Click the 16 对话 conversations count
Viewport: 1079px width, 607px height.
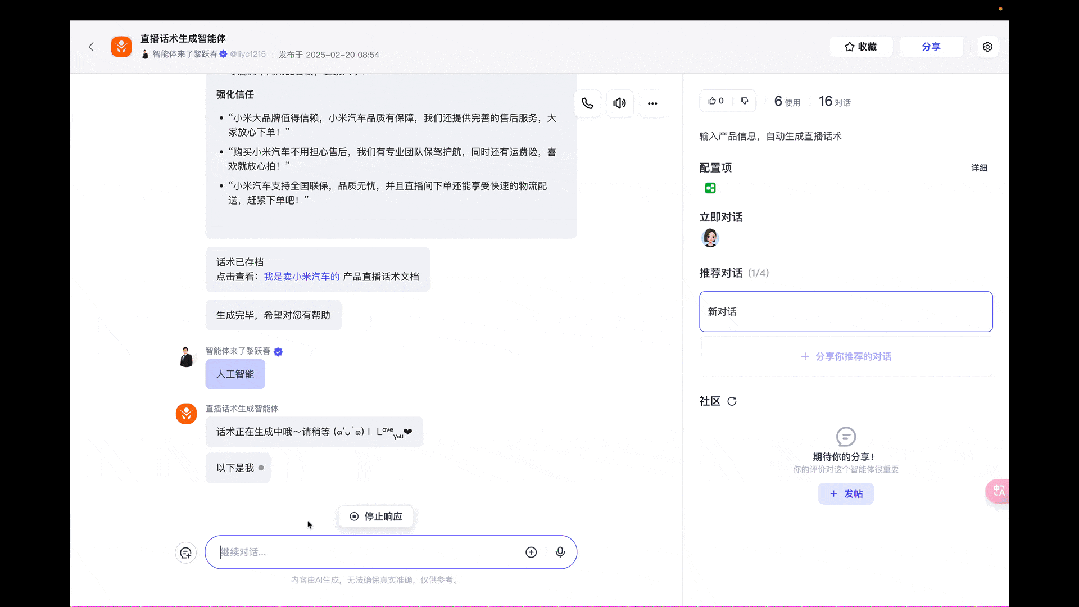(835, 102)
